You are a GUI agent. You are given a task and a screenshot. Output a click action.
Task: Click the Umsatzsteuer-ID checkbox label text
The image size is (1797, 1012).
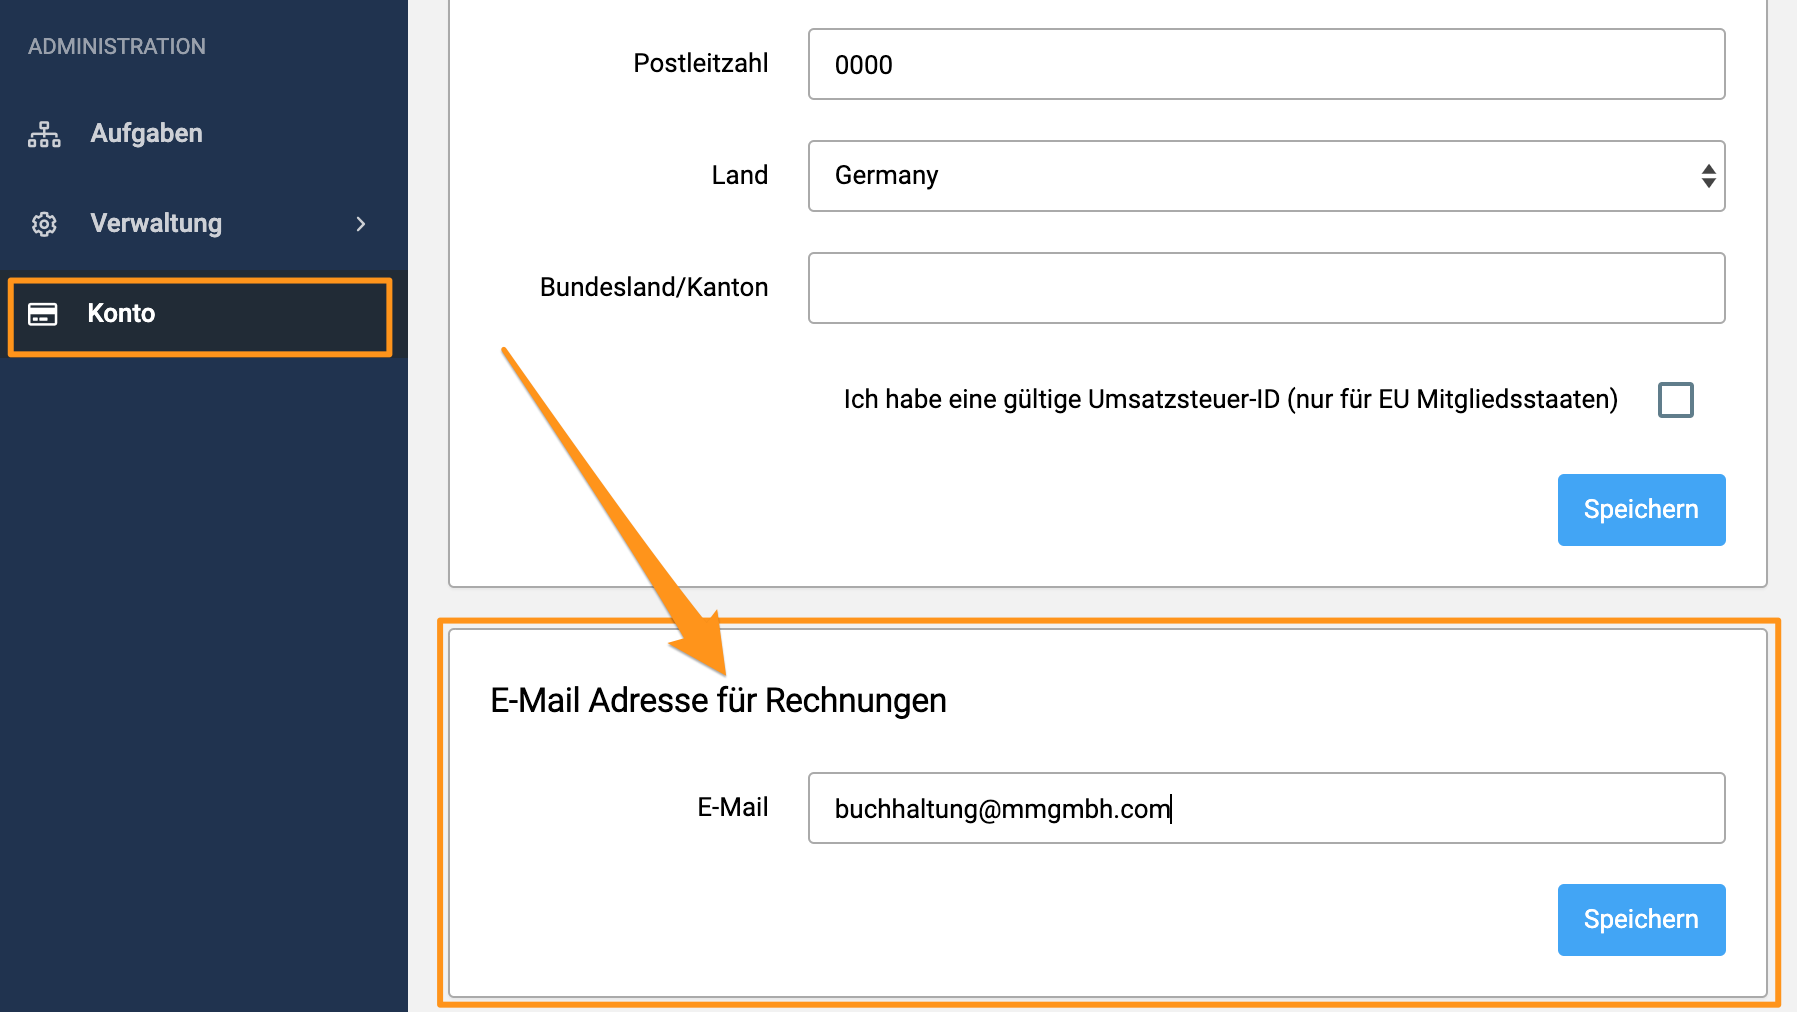tap(1231, 399)
